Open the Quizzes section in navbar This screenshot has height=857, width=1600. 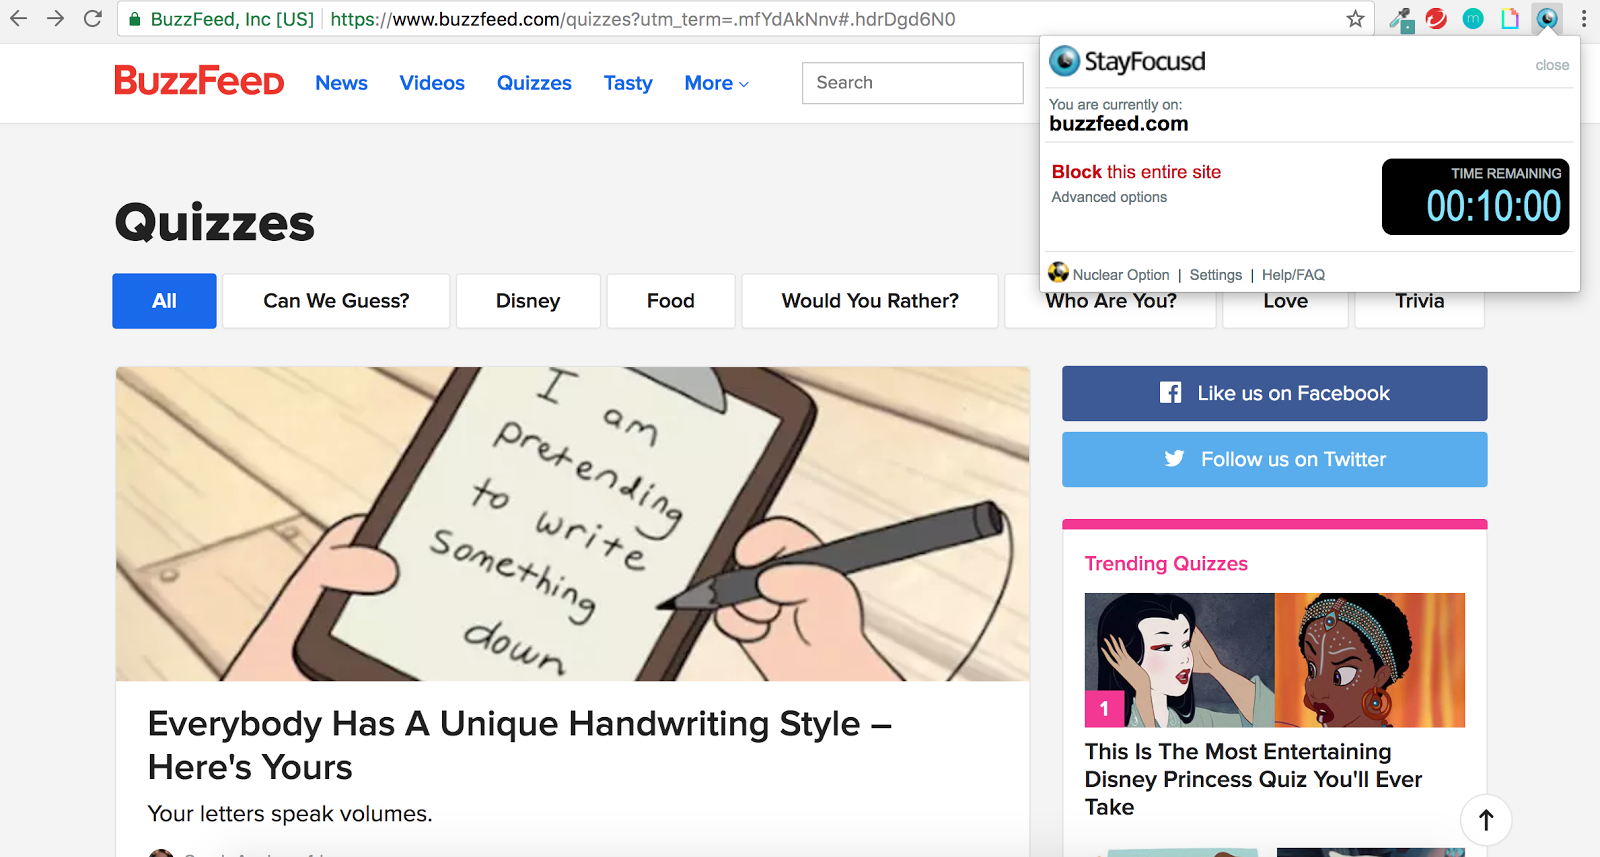[534, 83]
